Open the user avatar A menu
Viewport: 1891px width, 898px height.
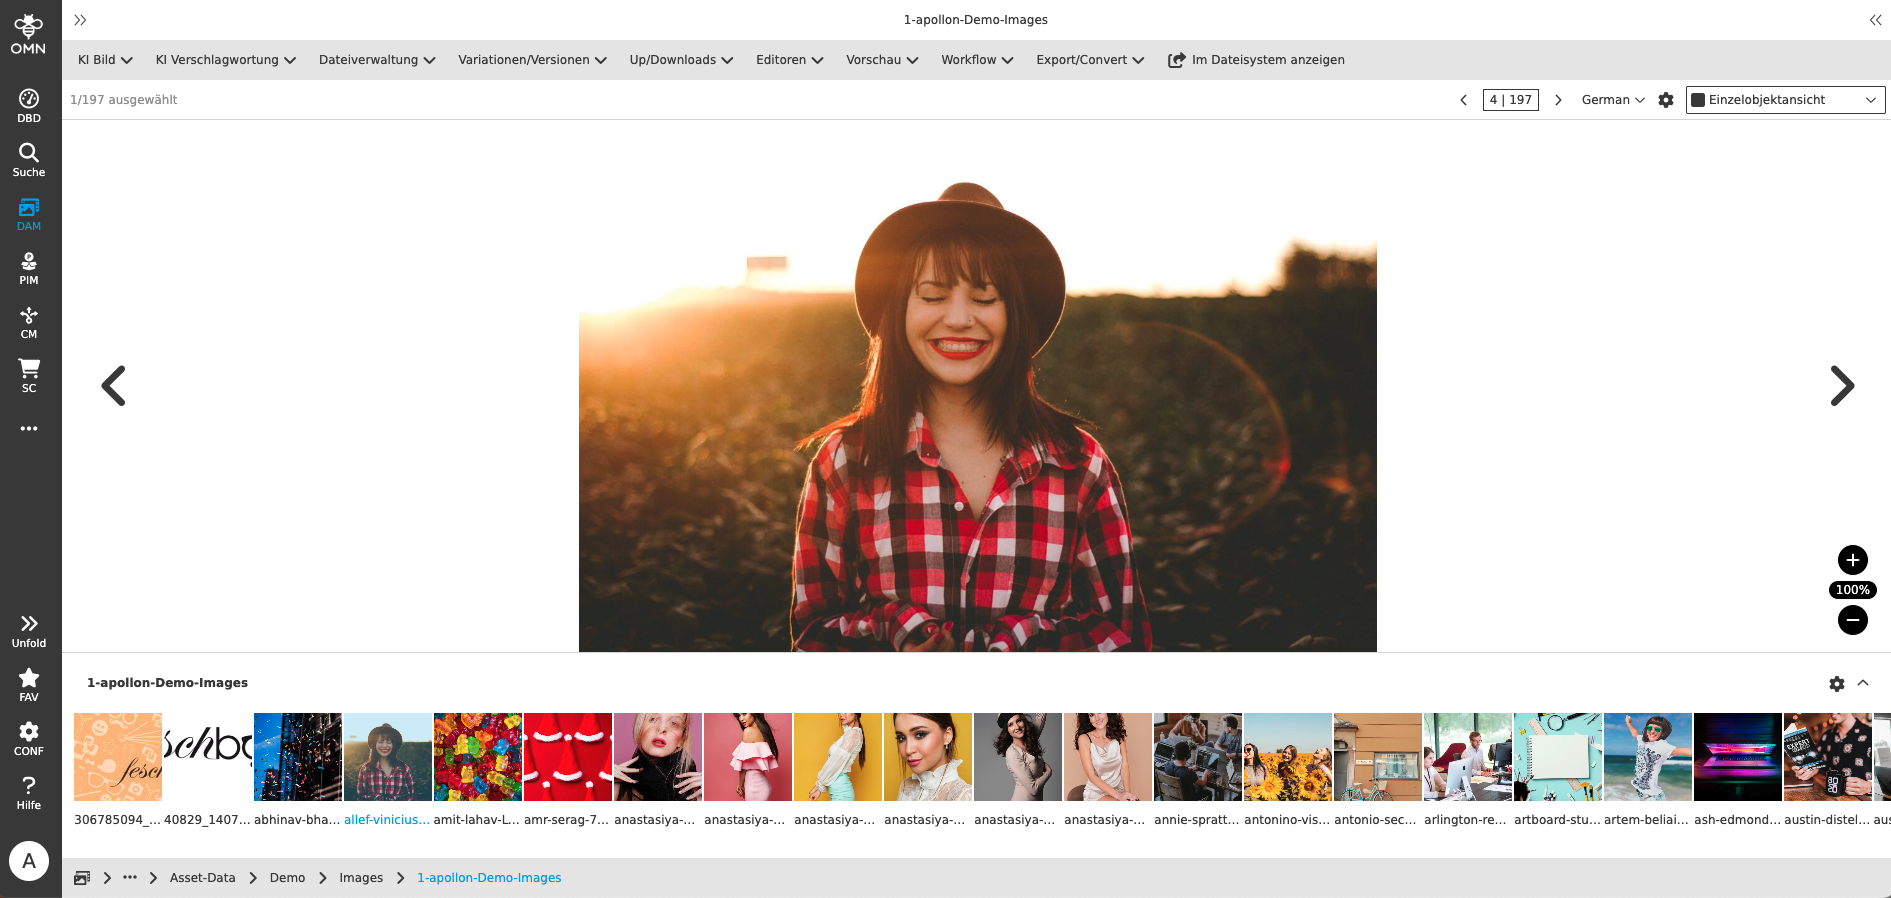pos(29,860)
